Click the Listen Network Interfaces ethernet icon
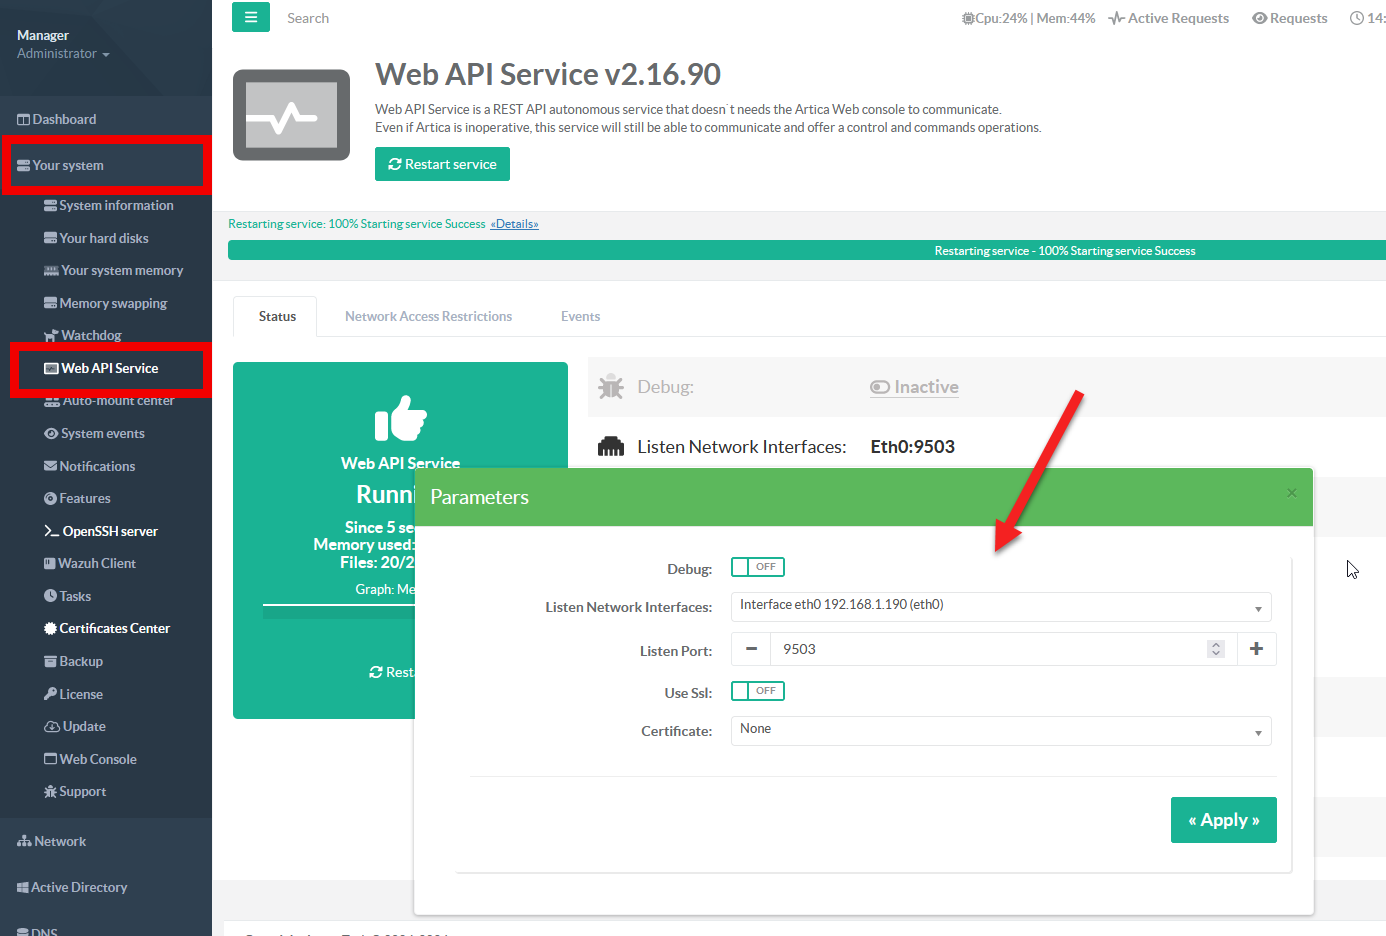The image size is (1386, 936). click(x=611, y=447)
